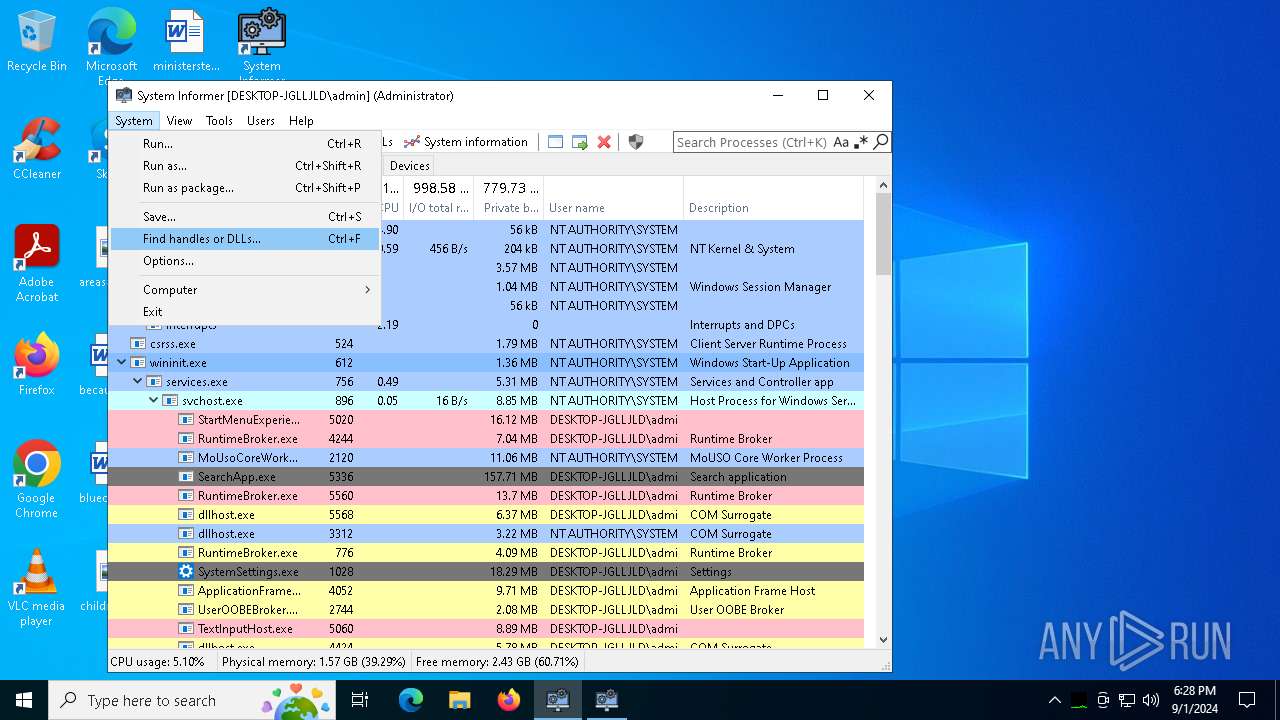This screenshot has height=720, width=1280.
Task: Click the Find window and thread icon
Action: (579, 142)
